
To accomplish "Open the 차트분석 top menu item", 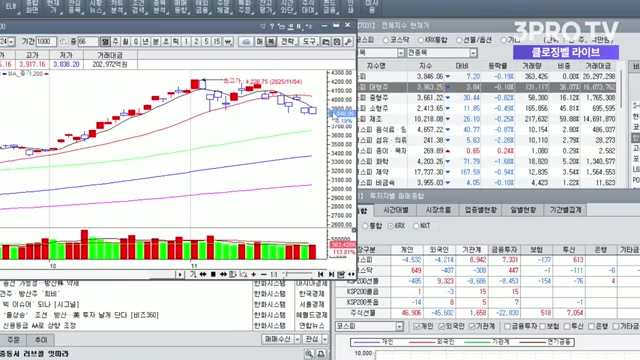I will (118, 7).
